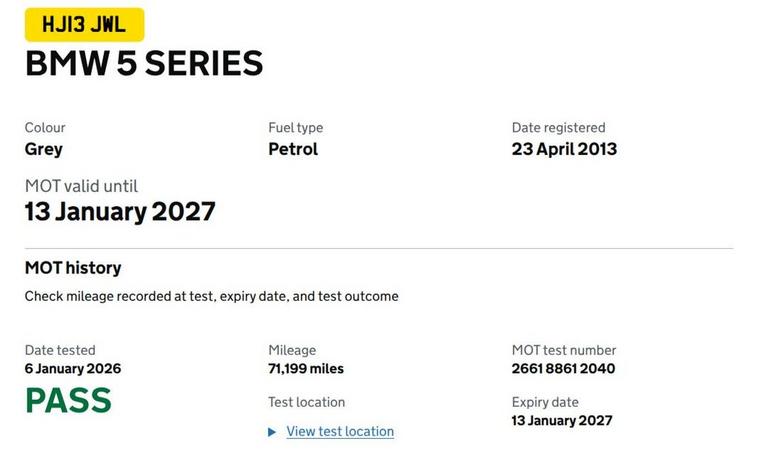
Task: Select the 23 April 2013 registration date
Action: click(x=564, y=149)
